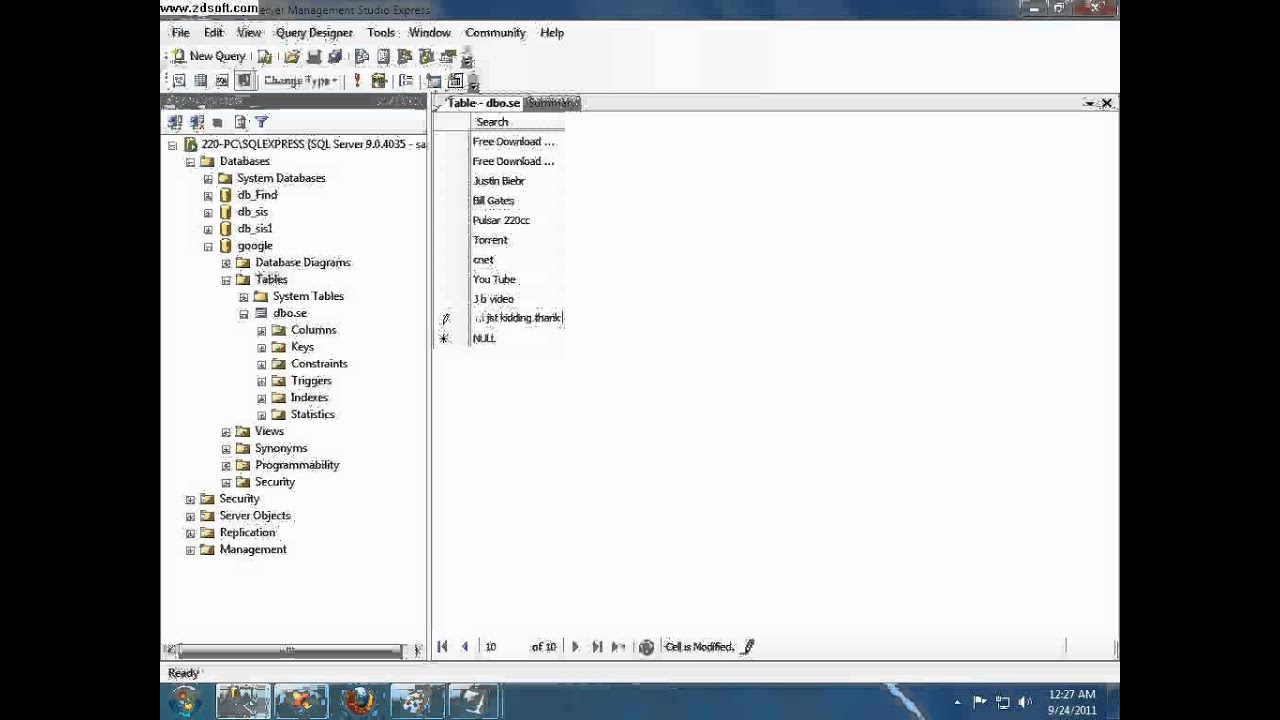Expand the Views folder node
The height and width of the screenshot is (720, 1280).
(226, 432)
